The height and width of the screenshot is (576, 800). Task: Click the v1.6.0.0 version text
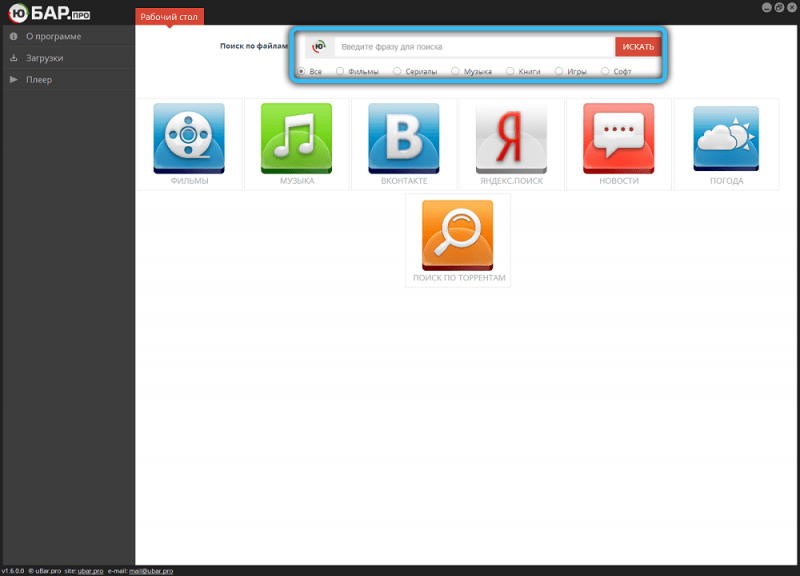(13, 571)
